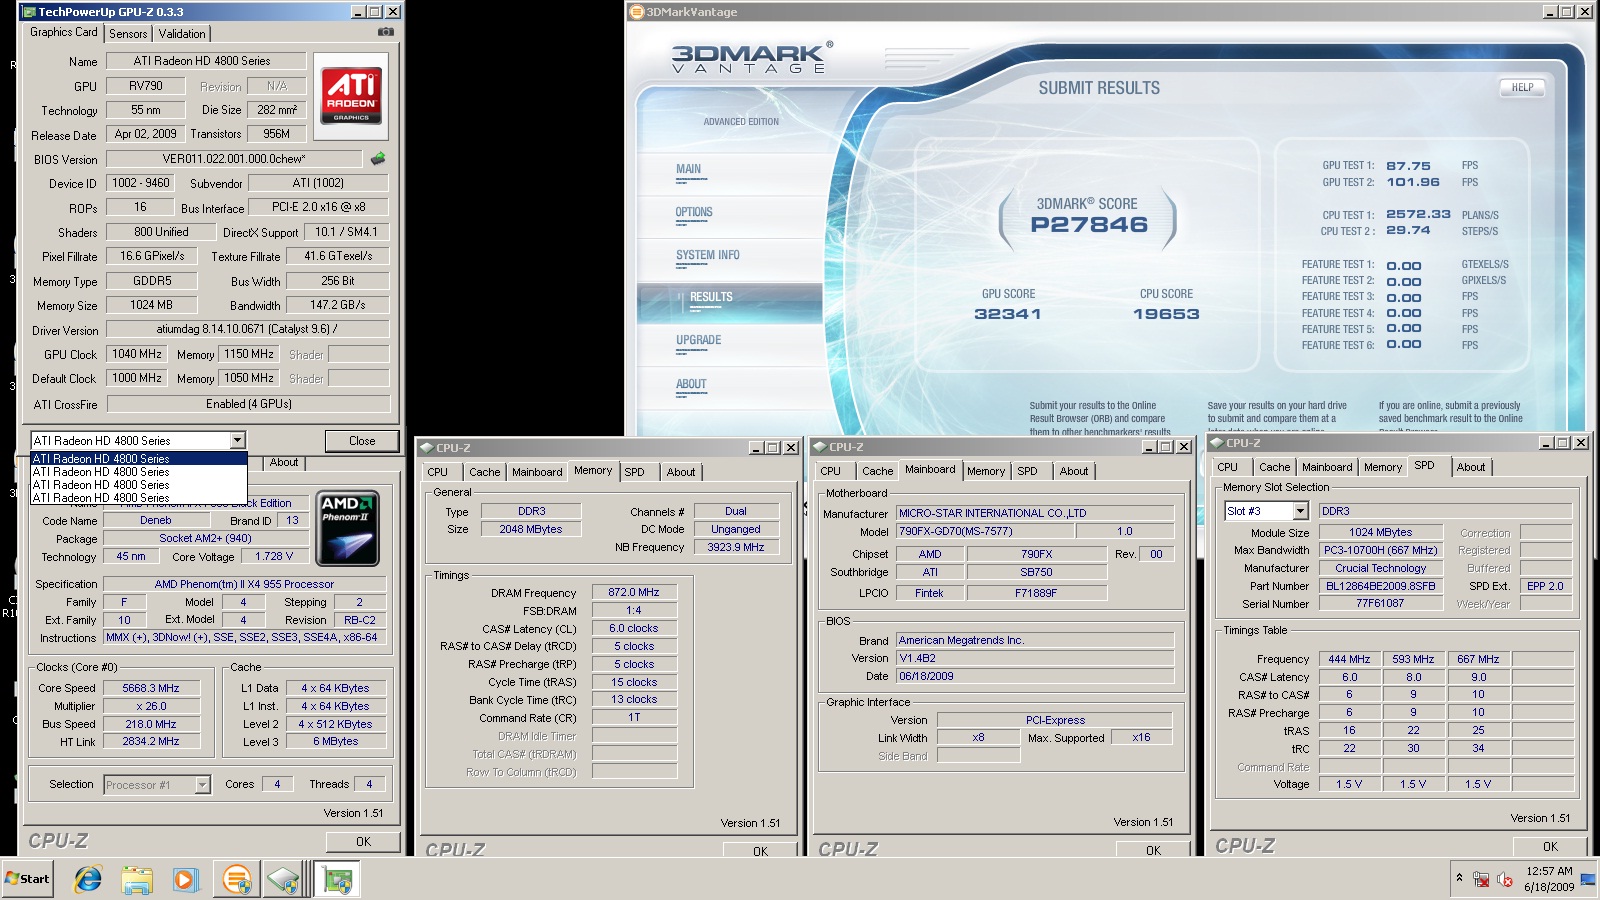Click Close button in GPU-Z
The width and height of the screenshot is (1600, 900).
pos(362,441)
